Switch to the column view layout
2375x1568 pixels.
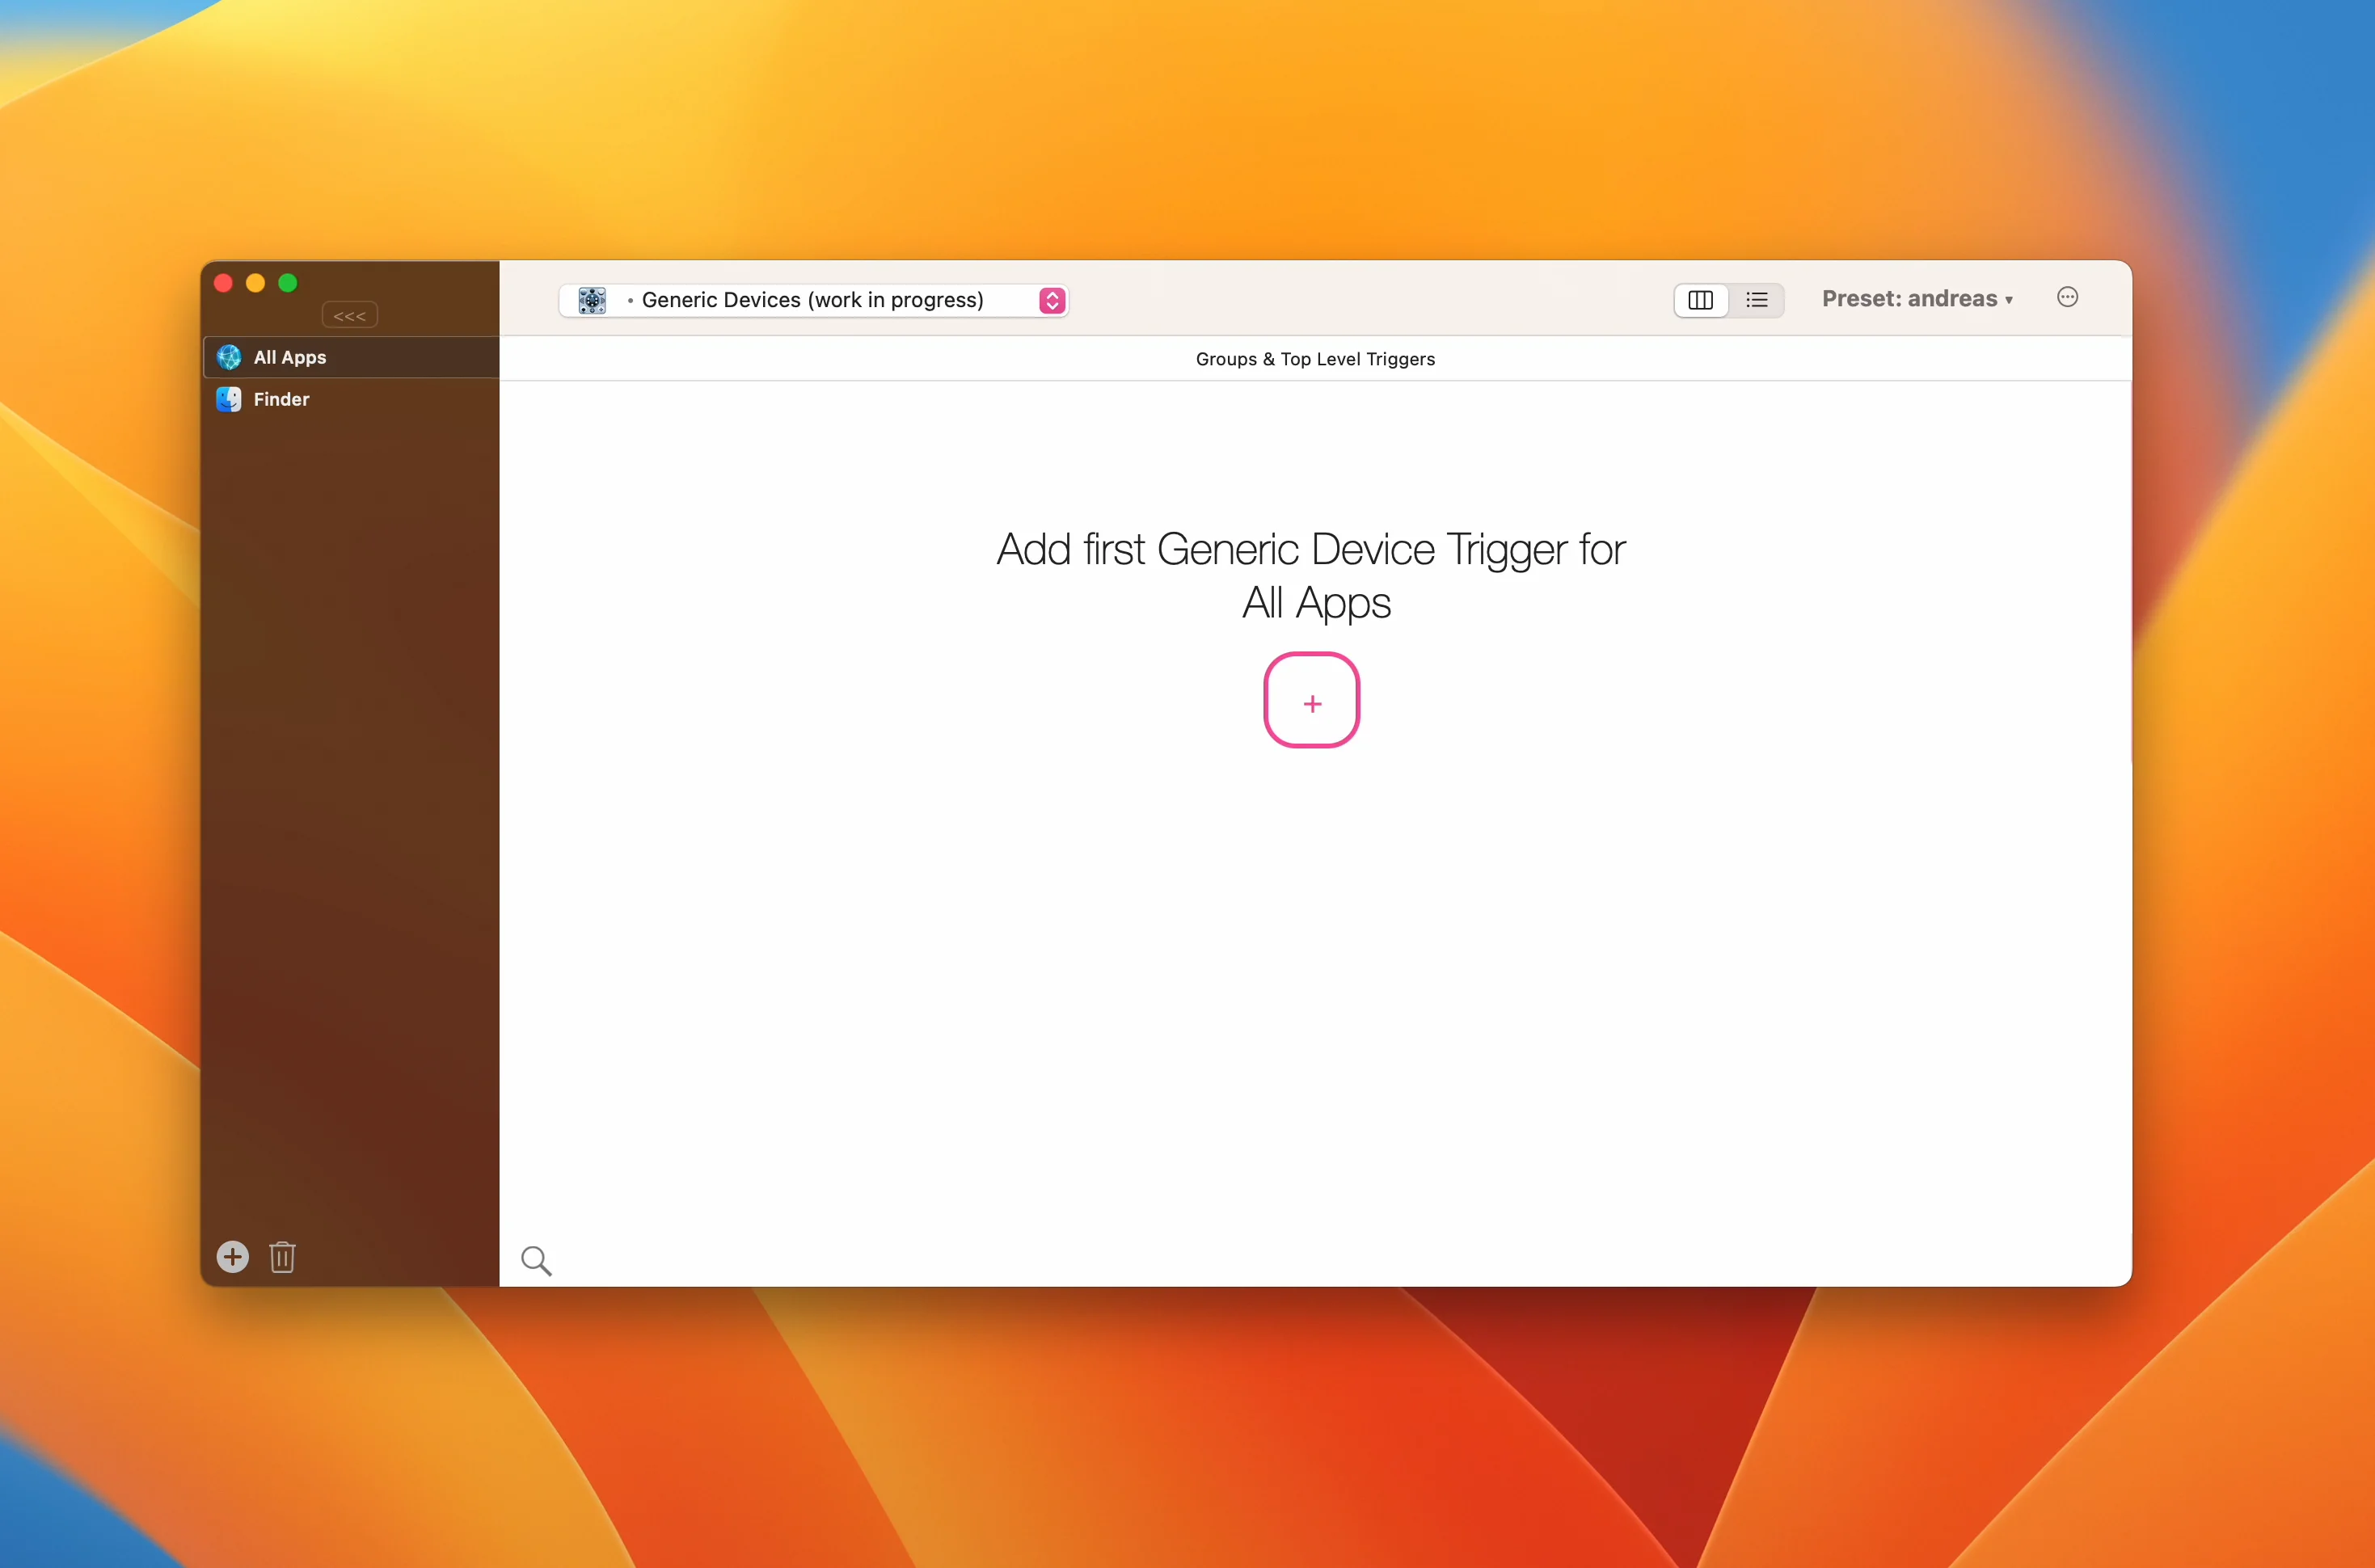[x=1700, y=300]
